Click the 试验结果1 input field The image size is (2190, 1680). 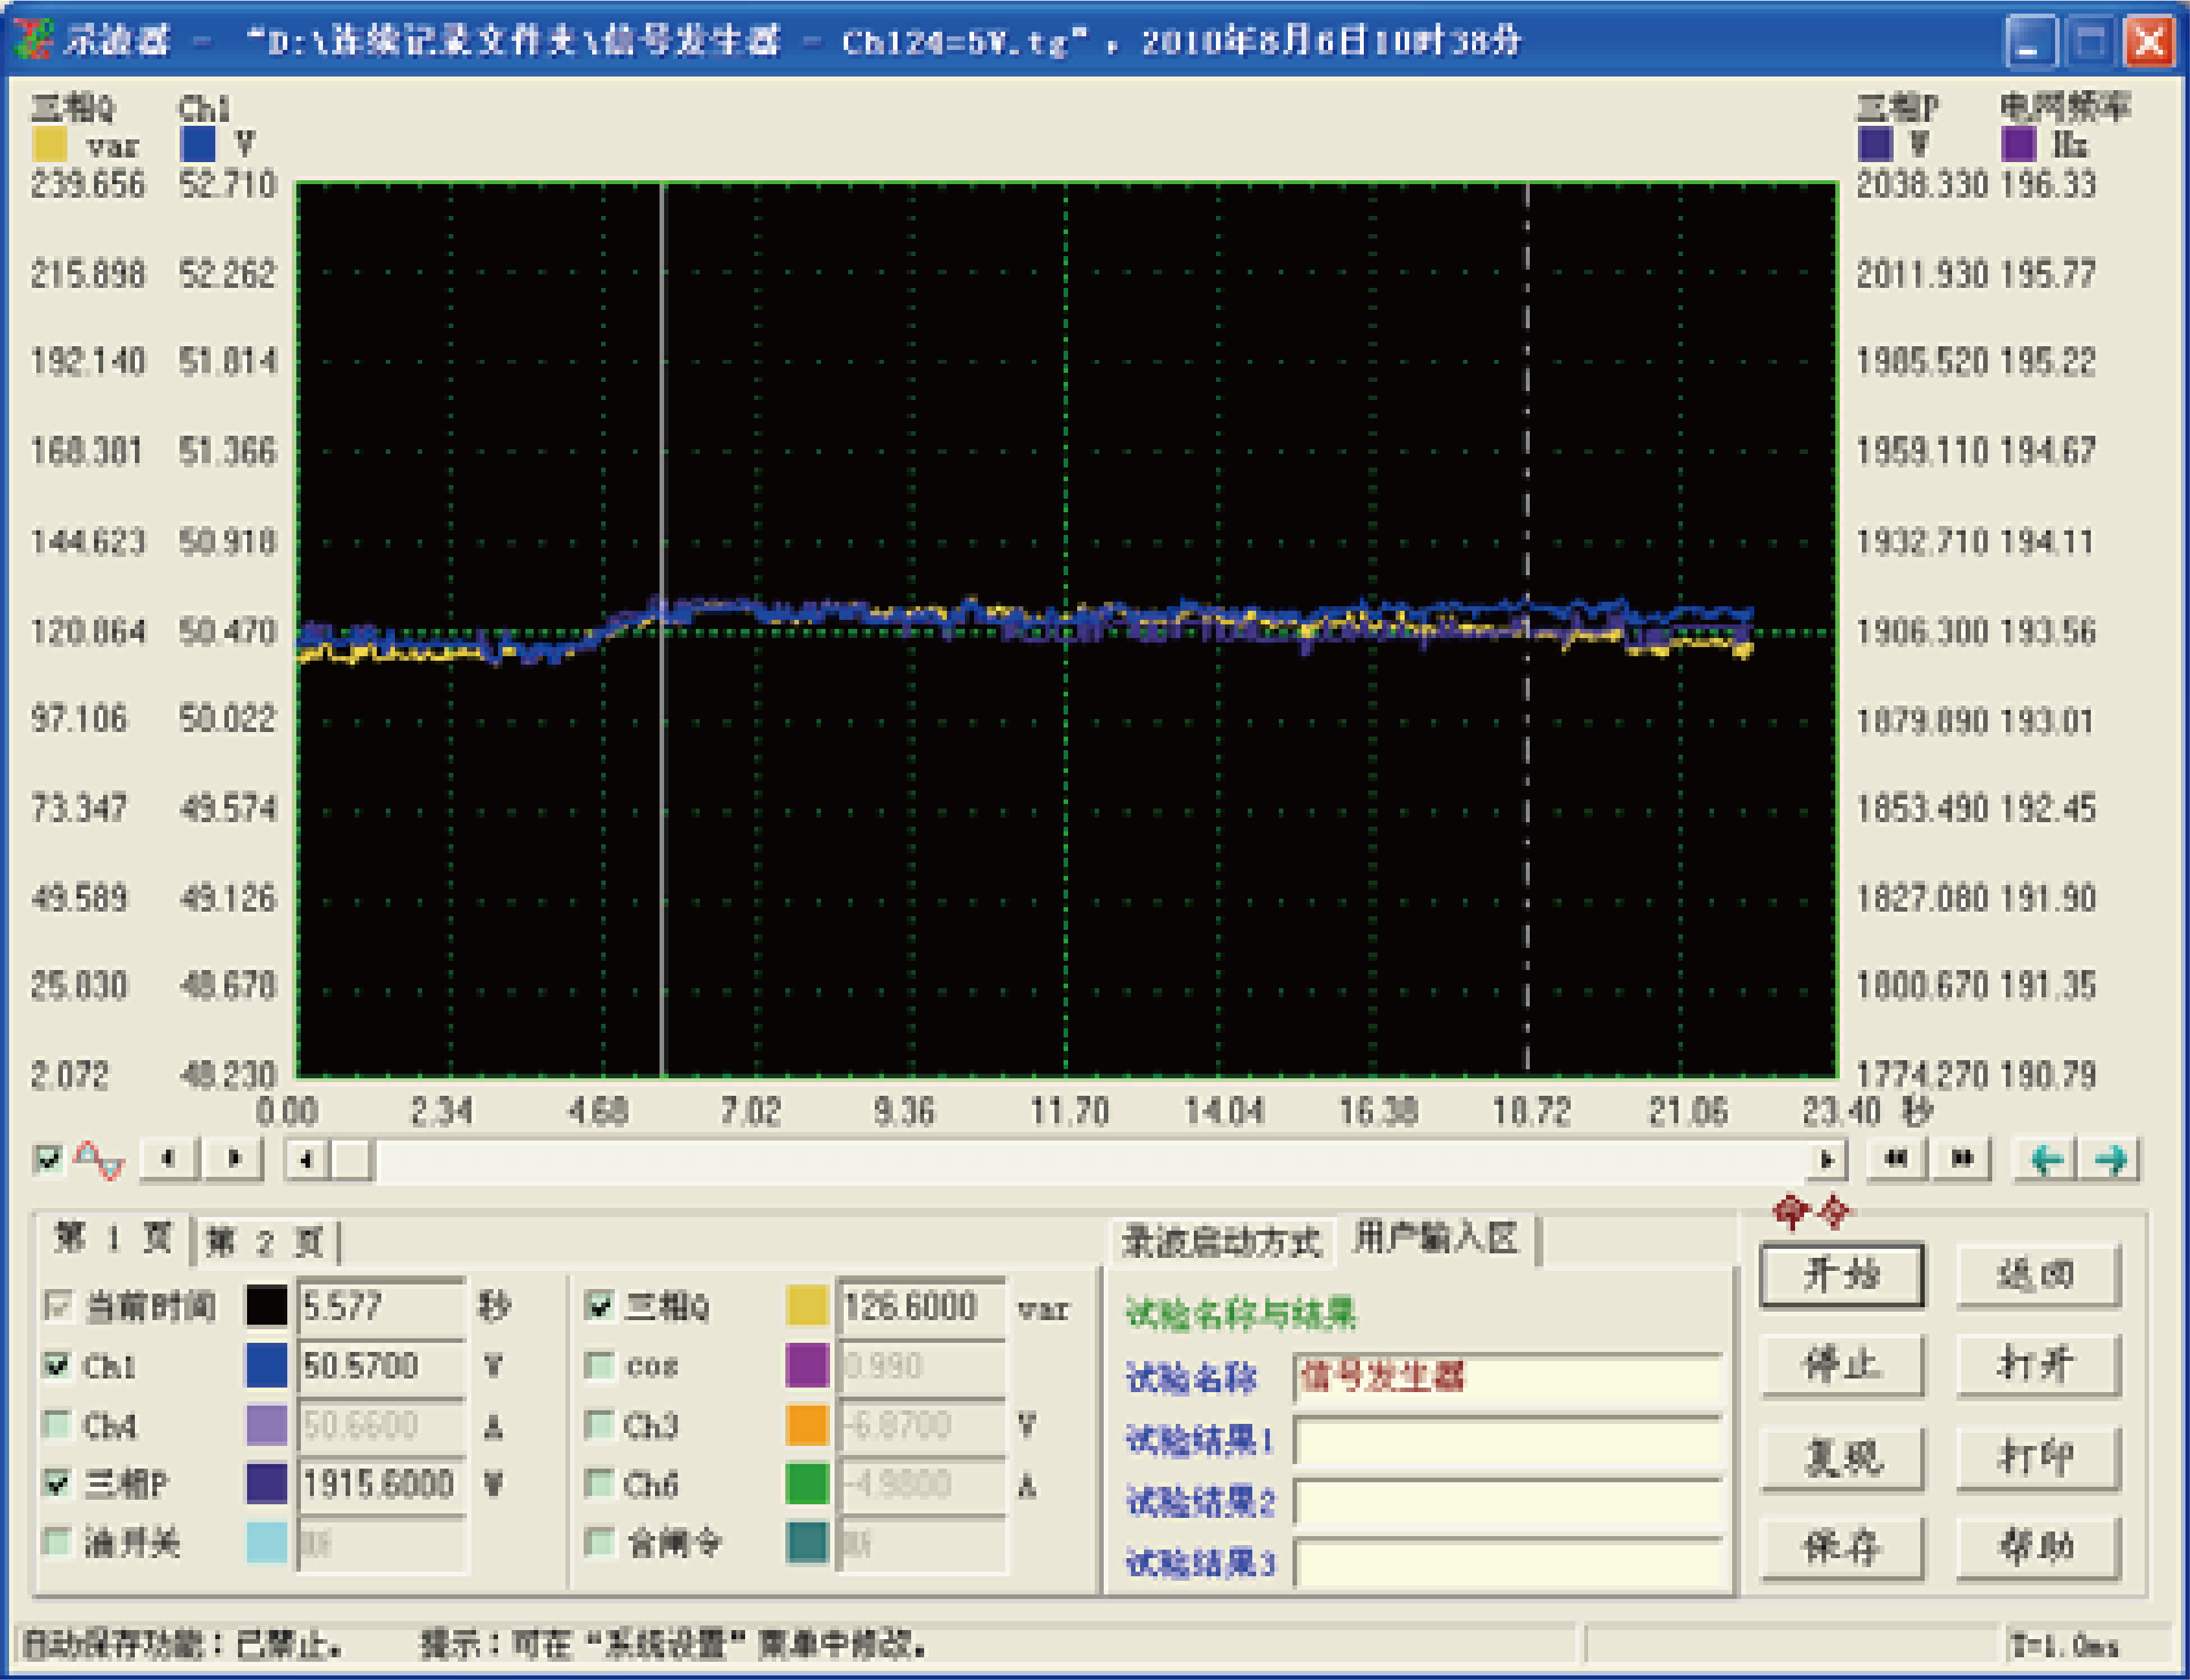tap(1507, 1440)
